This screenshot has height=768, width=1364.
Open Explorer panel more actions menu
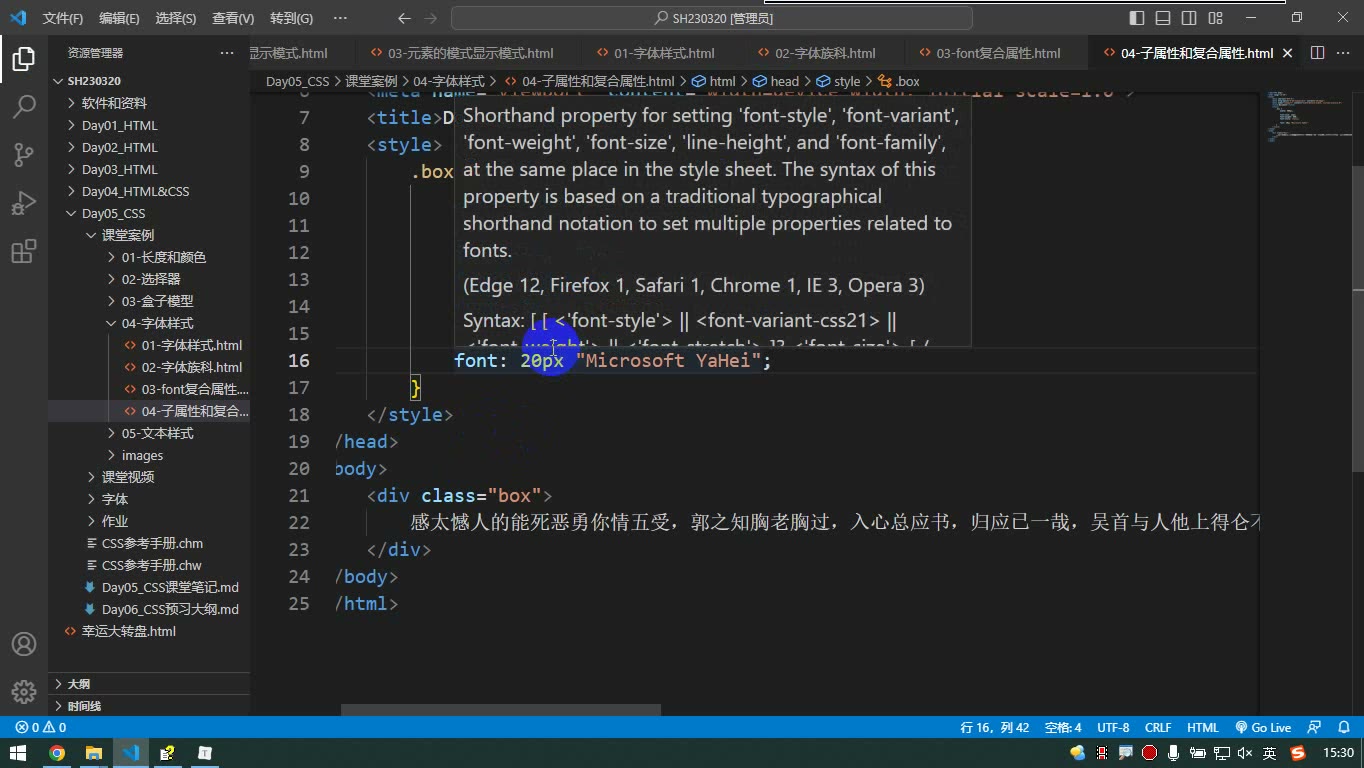point(227,53)
